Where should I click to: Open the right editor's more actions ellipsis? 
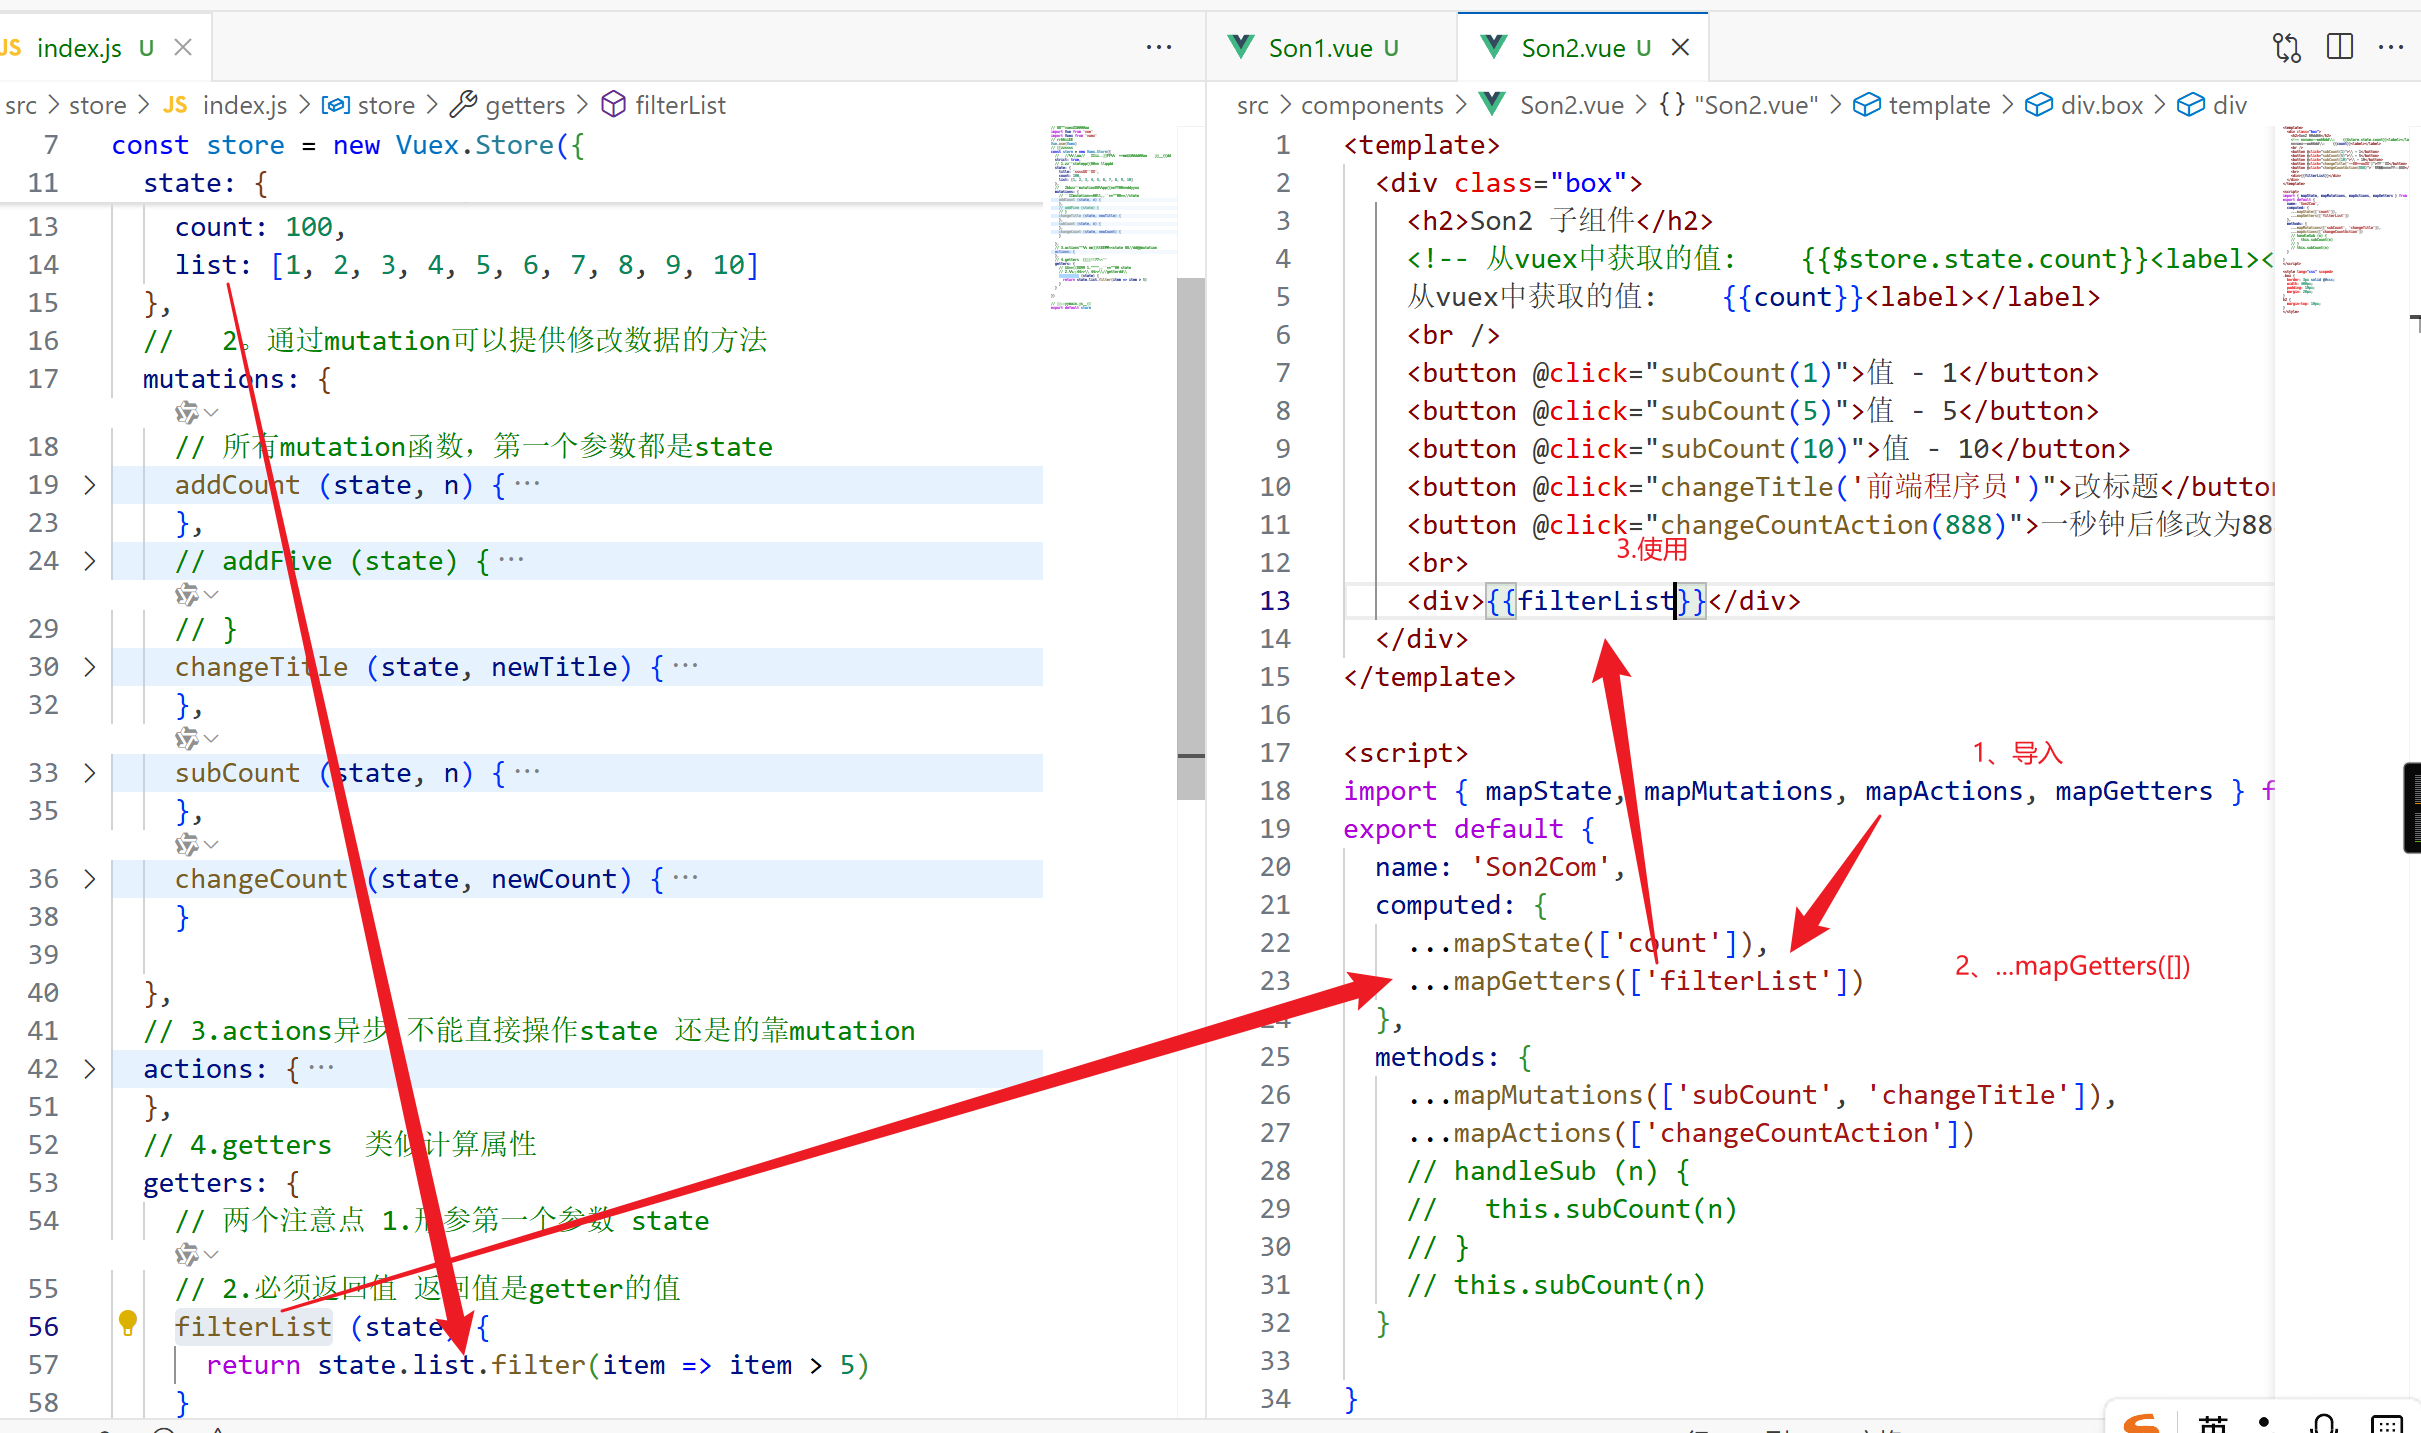click(2391, 47)
